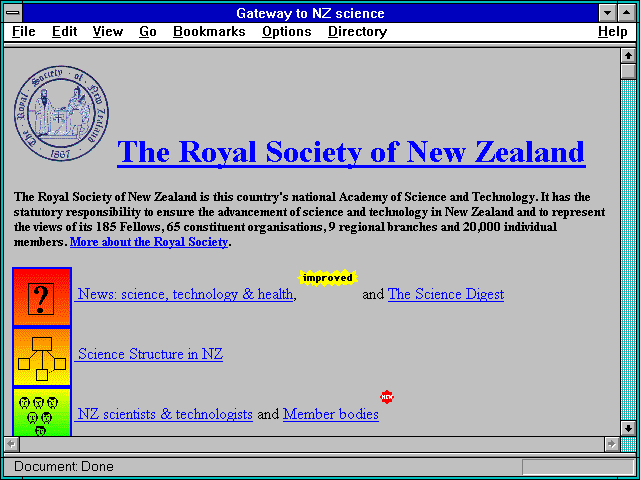Open the Help menu

click(x=613, y=32)
